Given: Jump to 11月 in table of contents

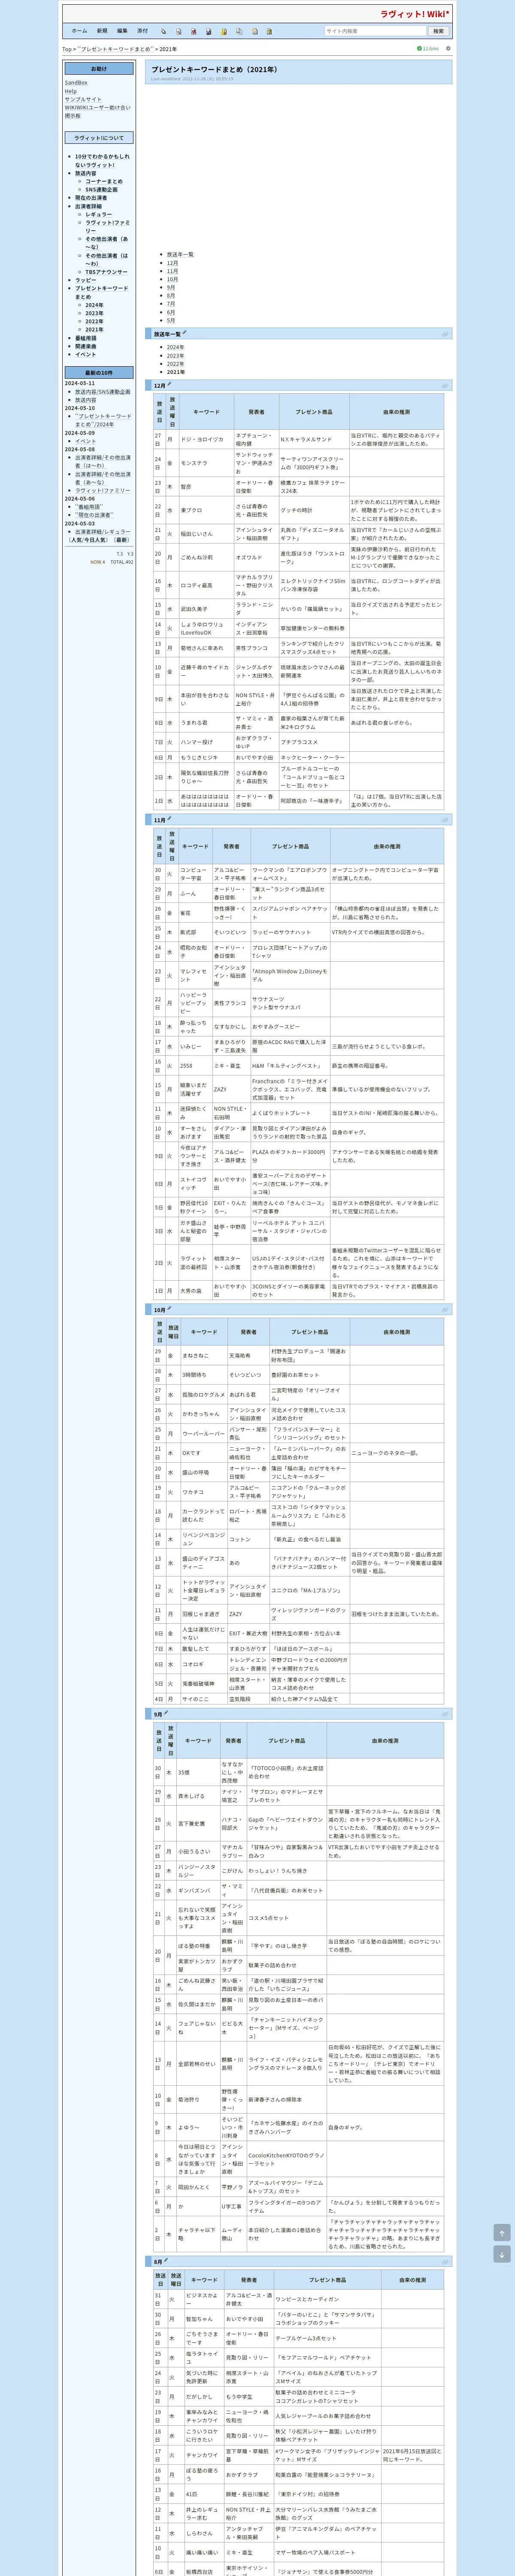Looking at the screenshot, I should (x=173, y=271).
